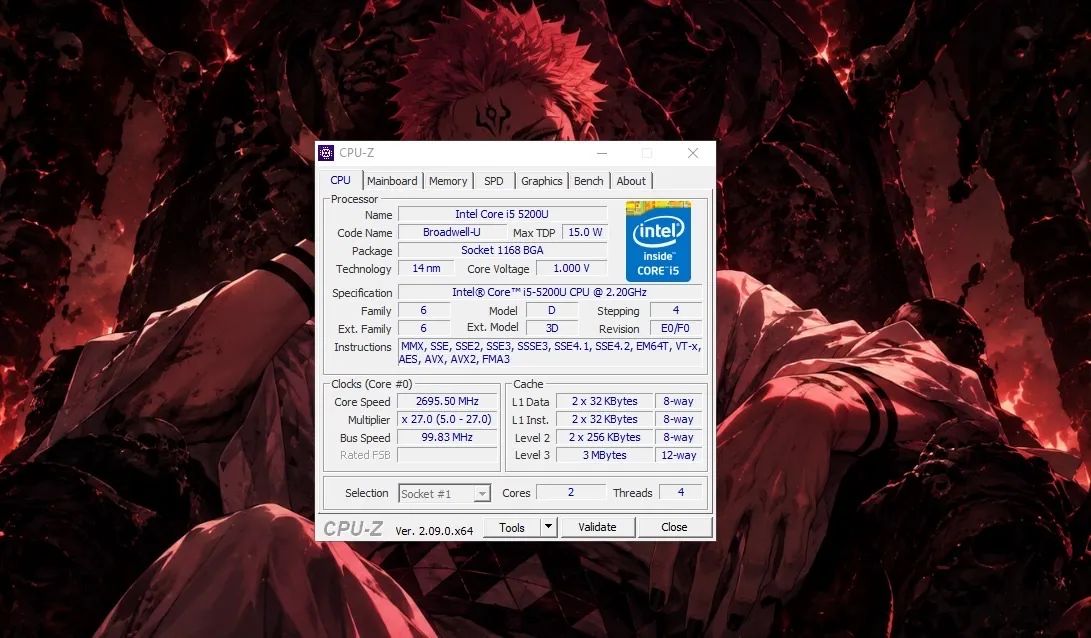Click the CPU-Z title bar text
This screenshot has width=1091, height=638.
coord(356,153)
